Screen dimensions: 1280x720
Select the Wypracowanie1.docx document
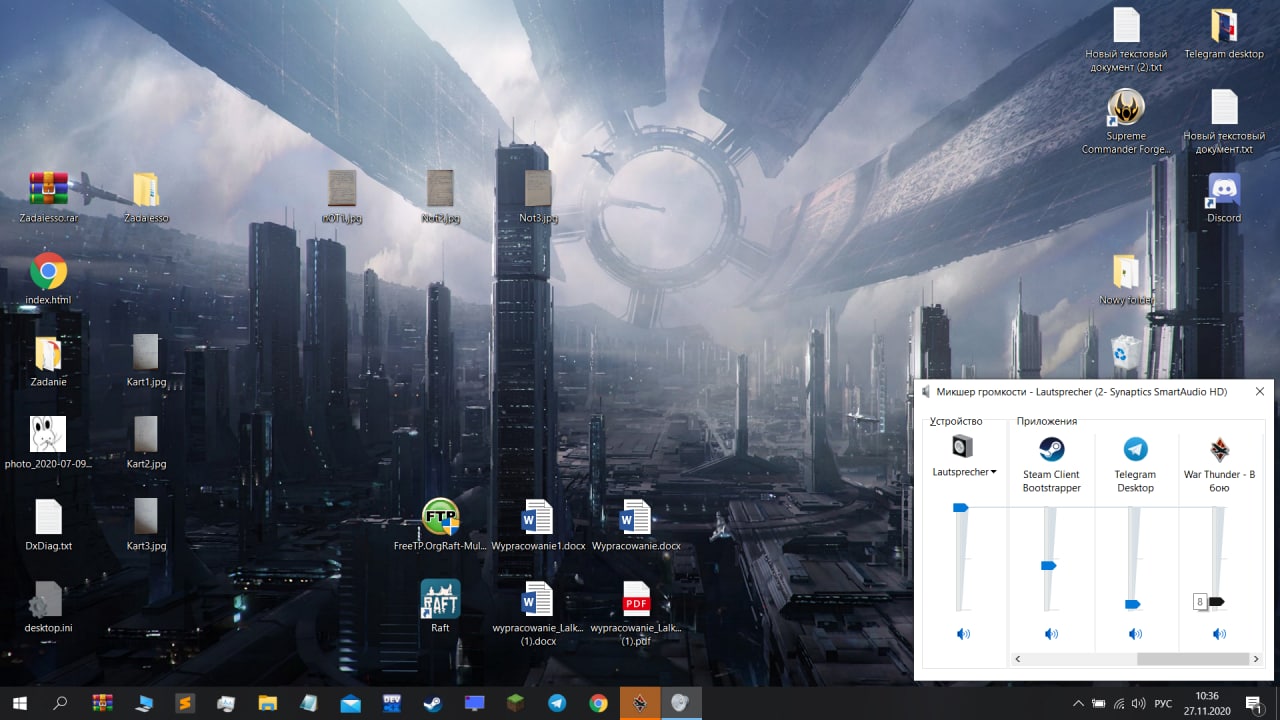click(x=538, y=525)
